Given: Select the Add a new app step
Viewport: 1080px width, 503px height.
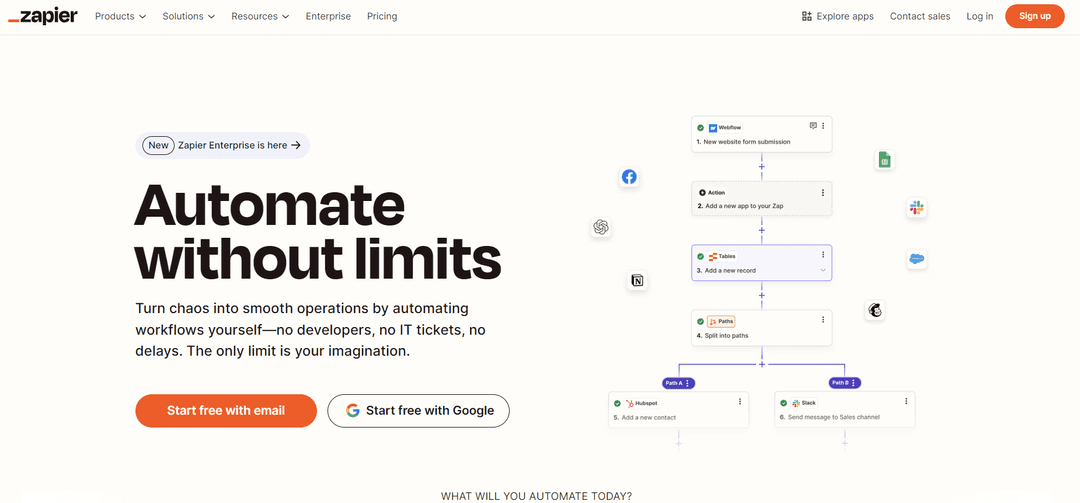Looking at the screenshot, I should coord(762,199).
